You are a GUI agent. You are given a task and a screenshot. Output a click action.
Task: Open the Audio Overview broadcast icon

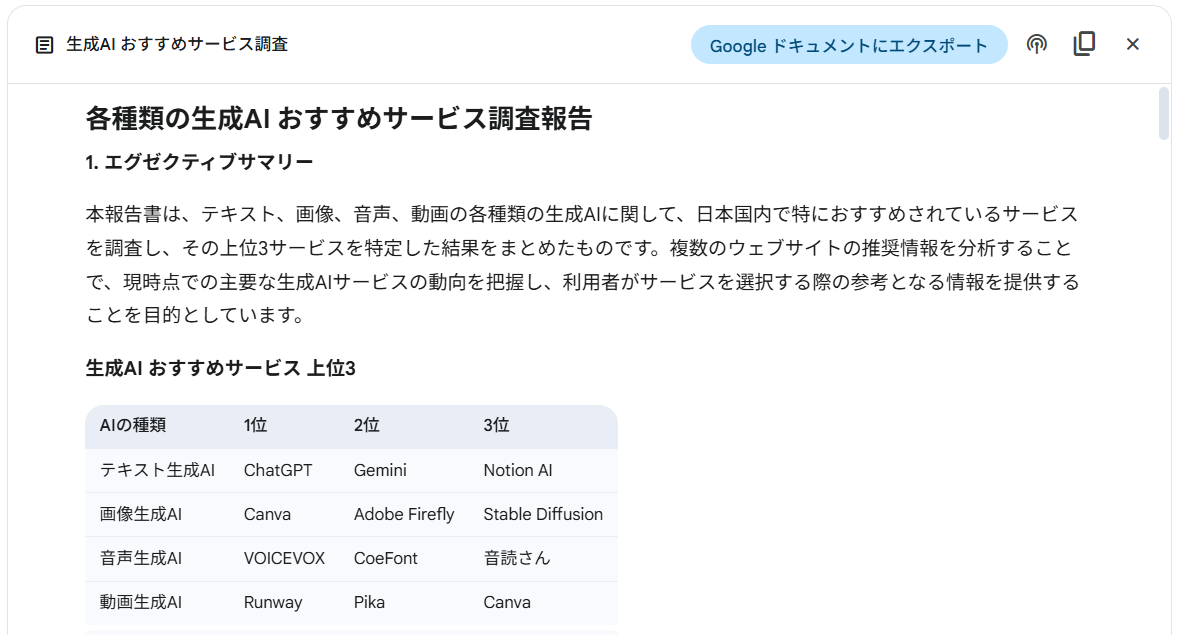(x=1036, y=44)
